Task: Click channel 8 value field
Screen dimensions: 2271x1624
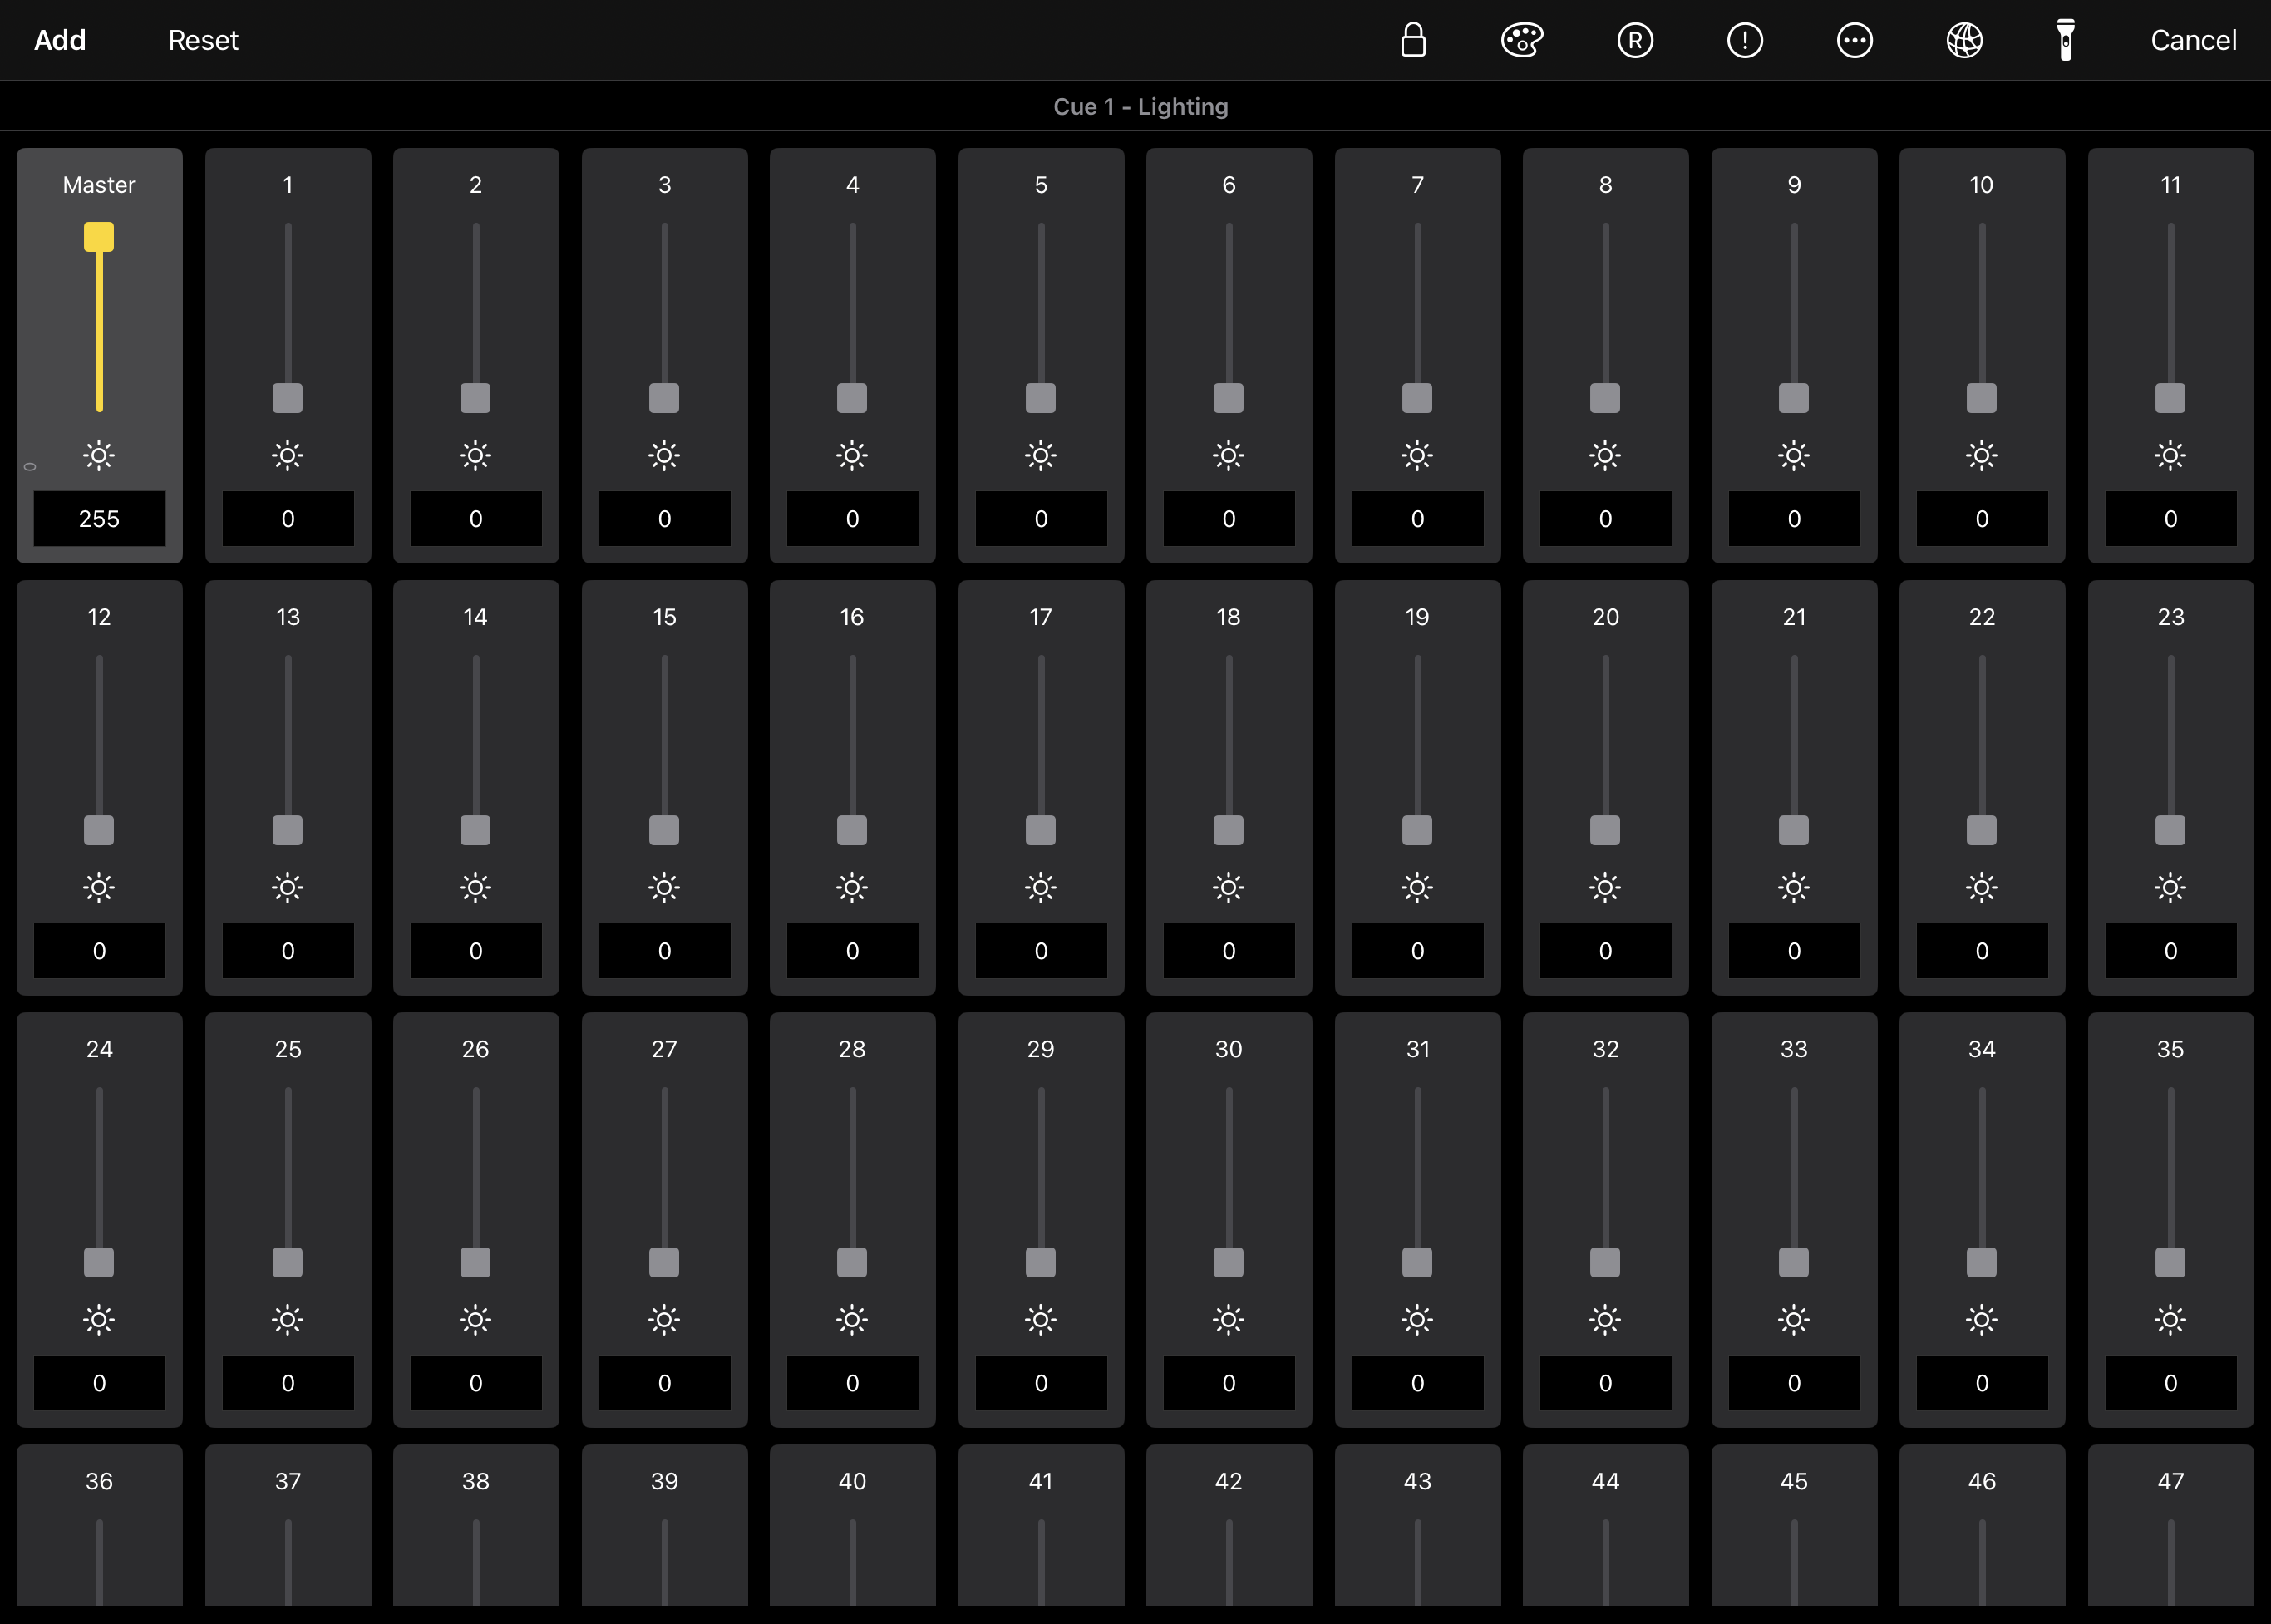Action: click(x=1605, y=518)
